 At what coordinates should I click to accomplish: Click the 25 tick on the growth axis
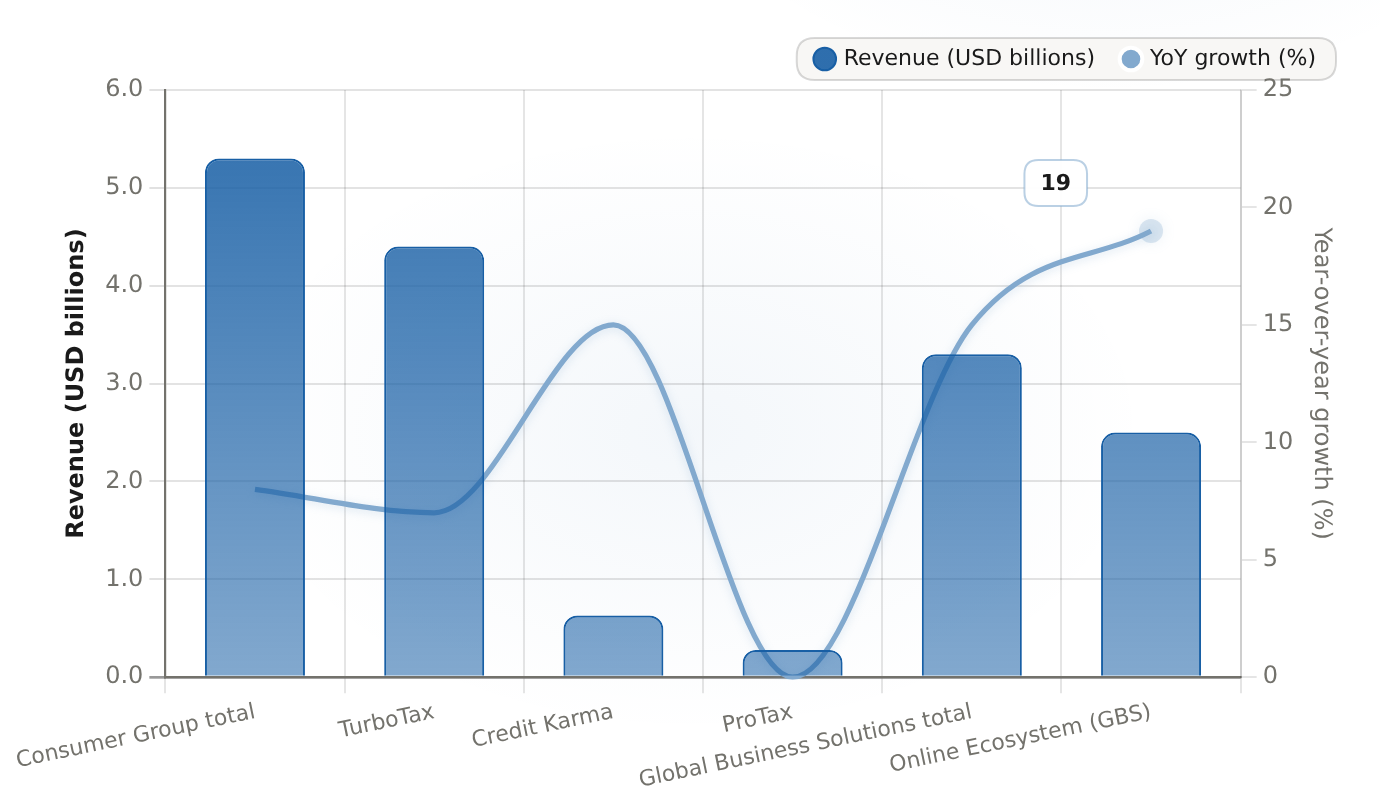tap(1277, 89)
